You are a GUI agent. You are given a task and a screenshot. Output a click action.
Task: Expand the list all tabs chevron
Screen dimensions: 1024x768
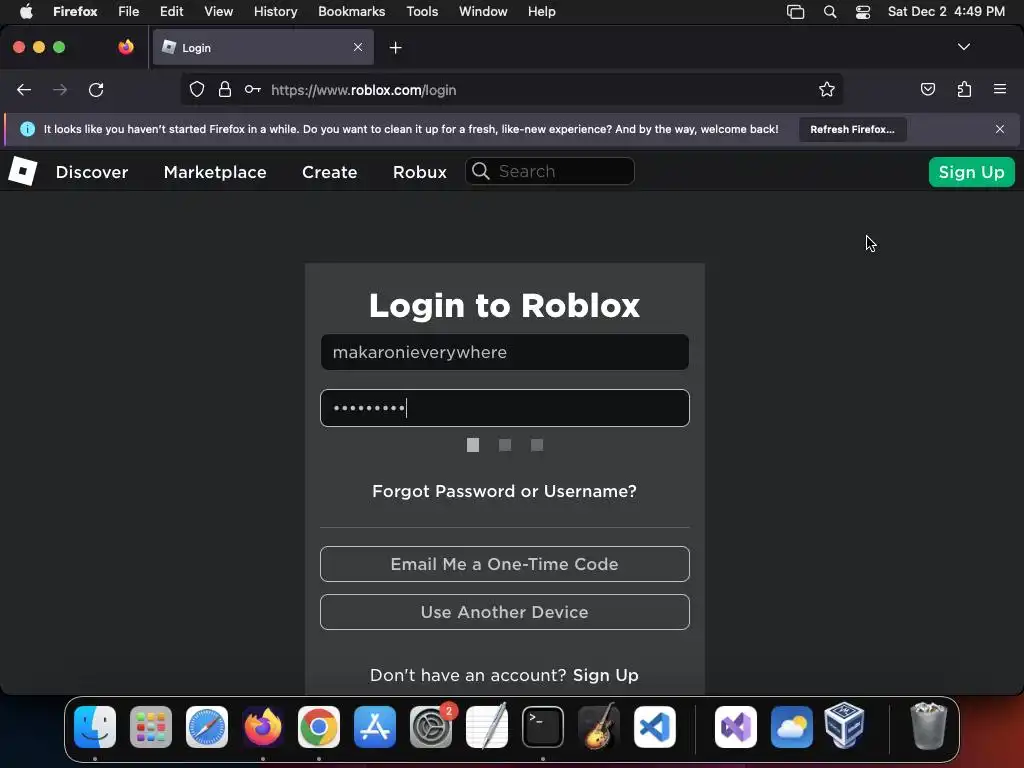(x=963, y=47)
